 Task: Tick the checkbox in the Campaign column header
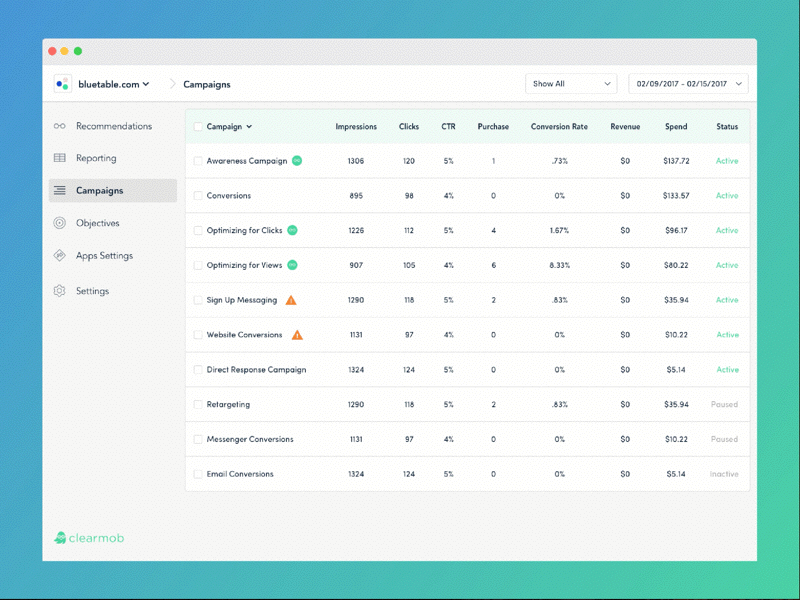[197, 126]
